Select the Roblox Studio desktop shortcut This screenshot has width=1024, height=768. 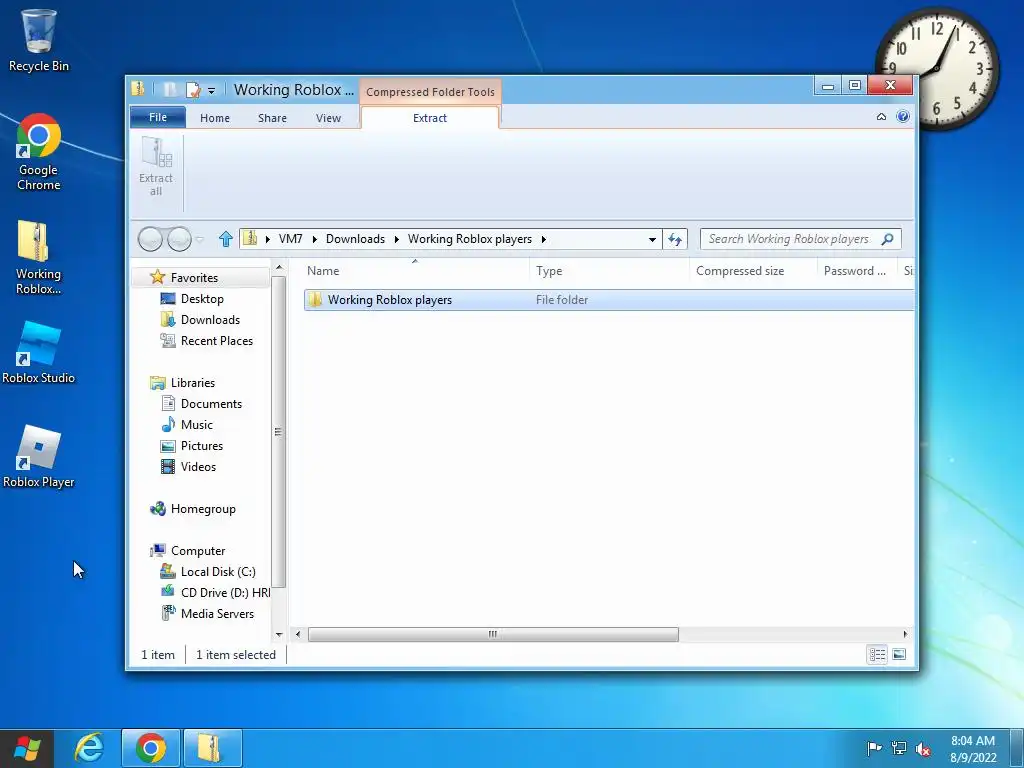pos(39,353)
